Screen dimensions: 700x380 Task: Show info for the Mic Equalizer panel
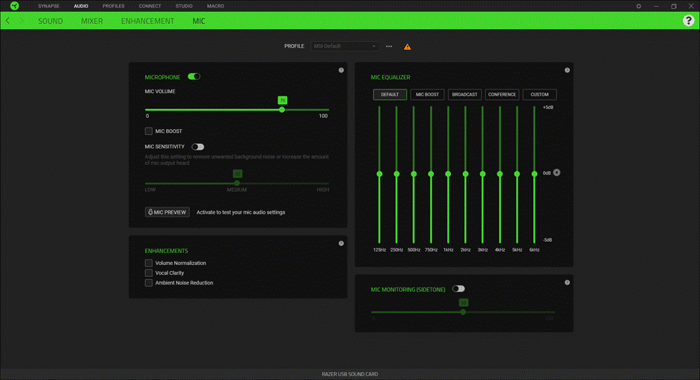pyautogui.click(x=567, y=70)
